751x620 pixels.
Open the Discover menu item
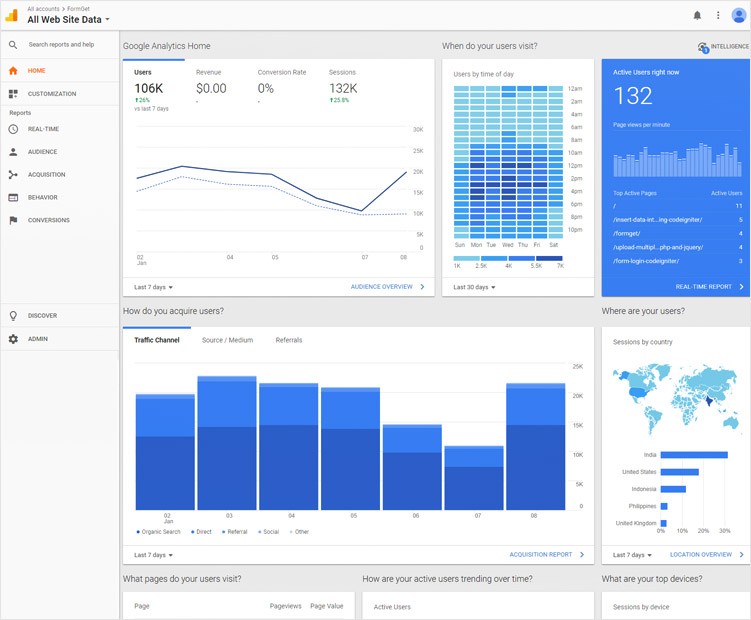pos(60,316)
